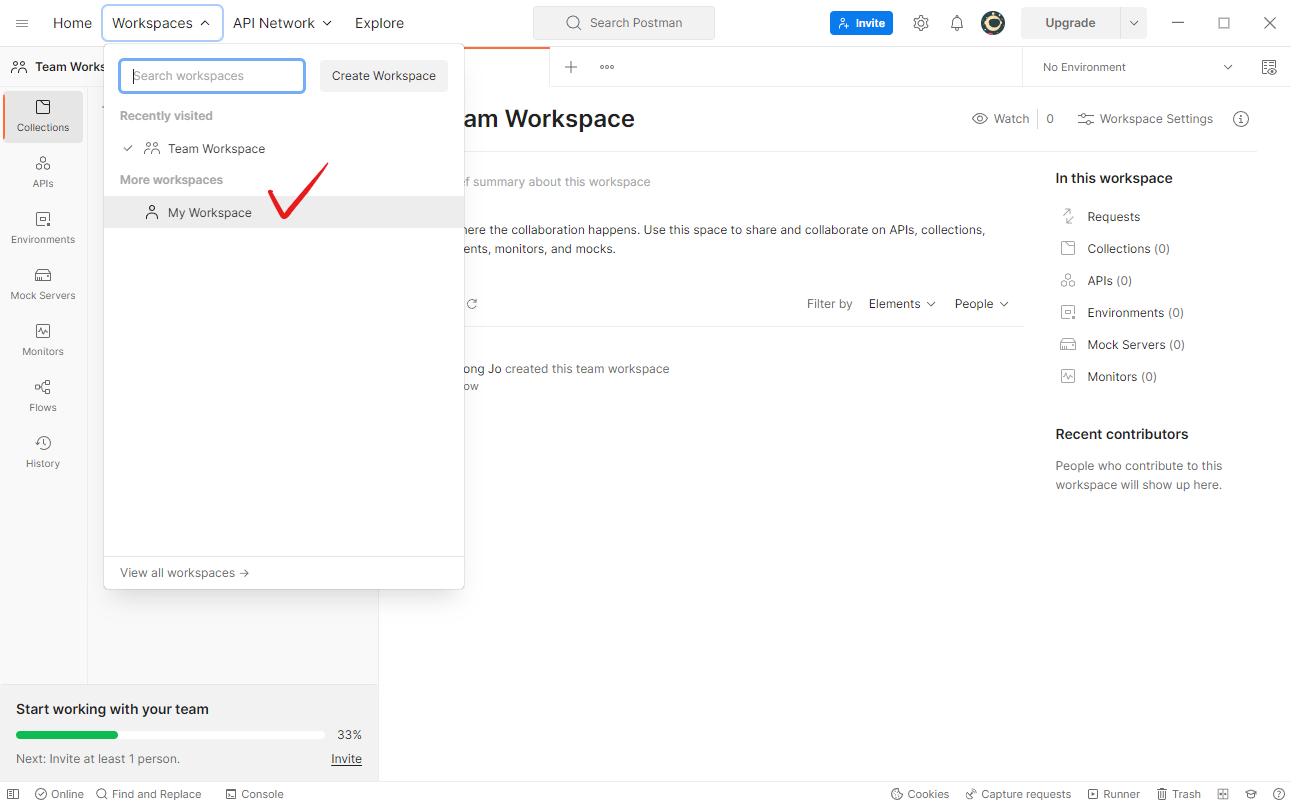Image resolution: width=1291 pixels, height=805 pixels.
Task: Open Trash in status bar
Action: pos(1179,794)
